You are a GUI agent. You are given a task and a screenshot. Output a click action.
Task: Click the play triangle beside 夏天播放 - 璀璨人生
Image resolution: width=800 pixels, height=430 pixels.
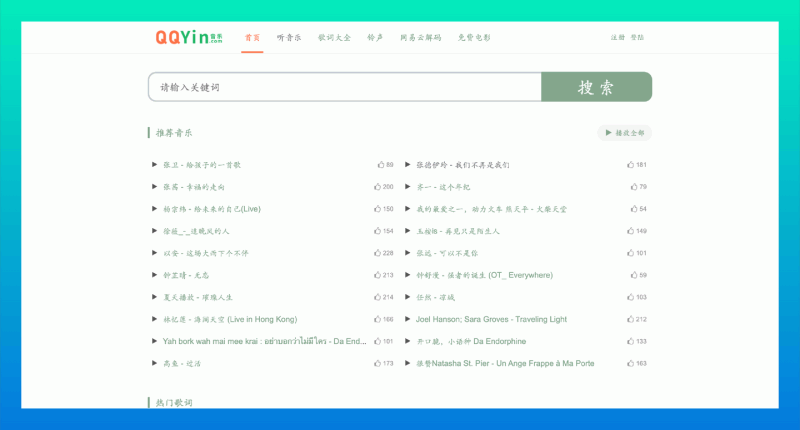click(154, 297)
